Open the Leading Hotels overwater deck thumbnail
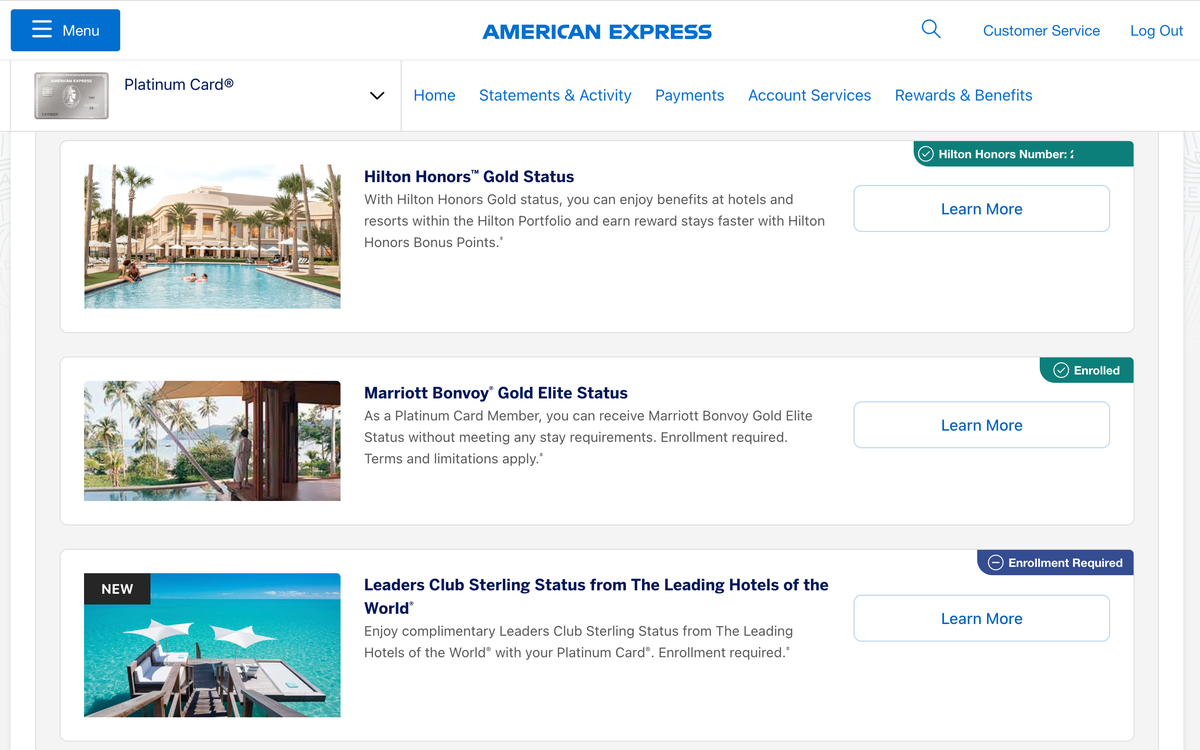Screen dimensions: 1200x750 point(212,645)
